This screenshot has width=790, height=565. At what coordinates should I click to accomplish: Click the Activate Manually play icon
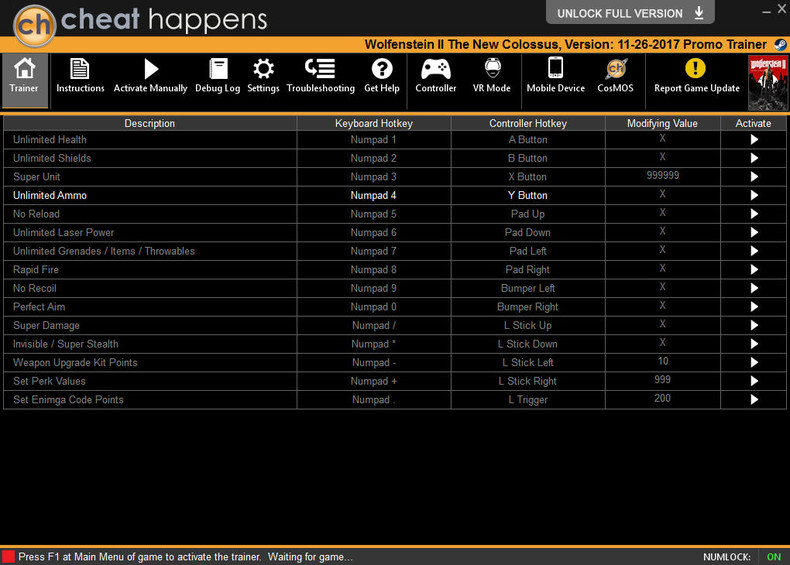point(151,69)
